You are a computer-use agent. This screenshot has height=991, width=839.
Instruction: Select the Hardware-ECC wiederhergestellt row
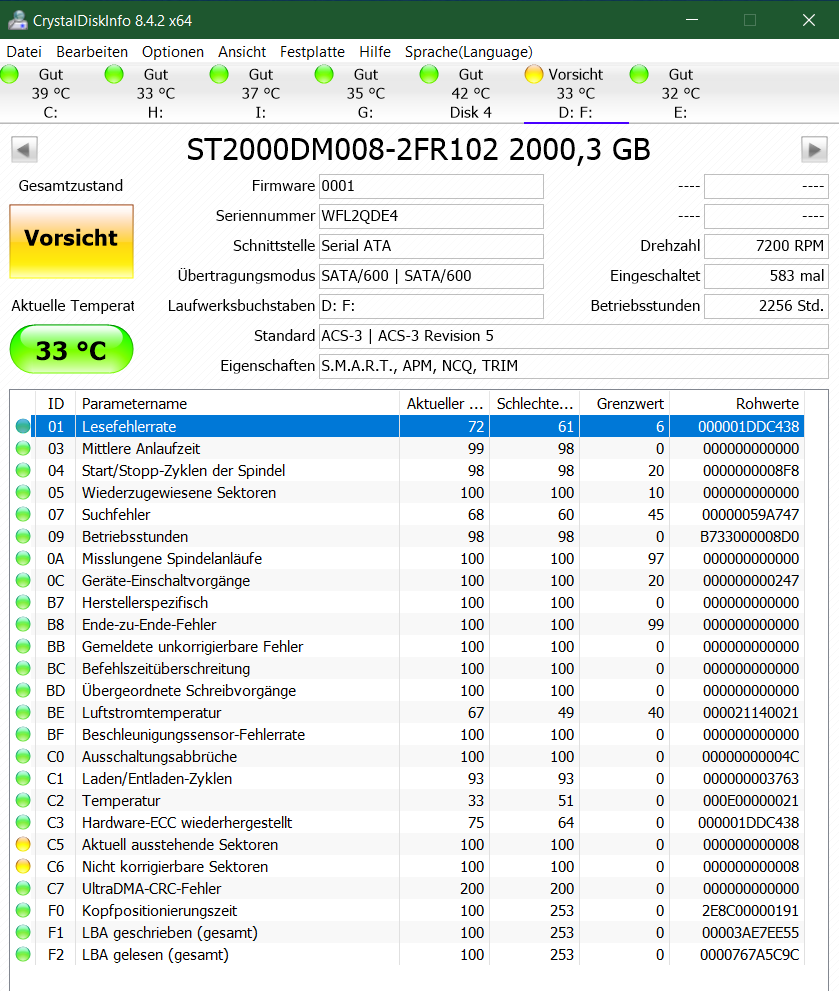[x=407, y=823]
